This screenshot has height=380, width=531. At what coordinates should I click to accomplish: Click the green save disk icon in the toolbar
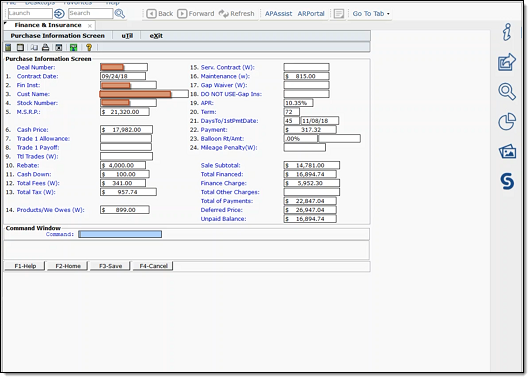(x=73, y=47)
